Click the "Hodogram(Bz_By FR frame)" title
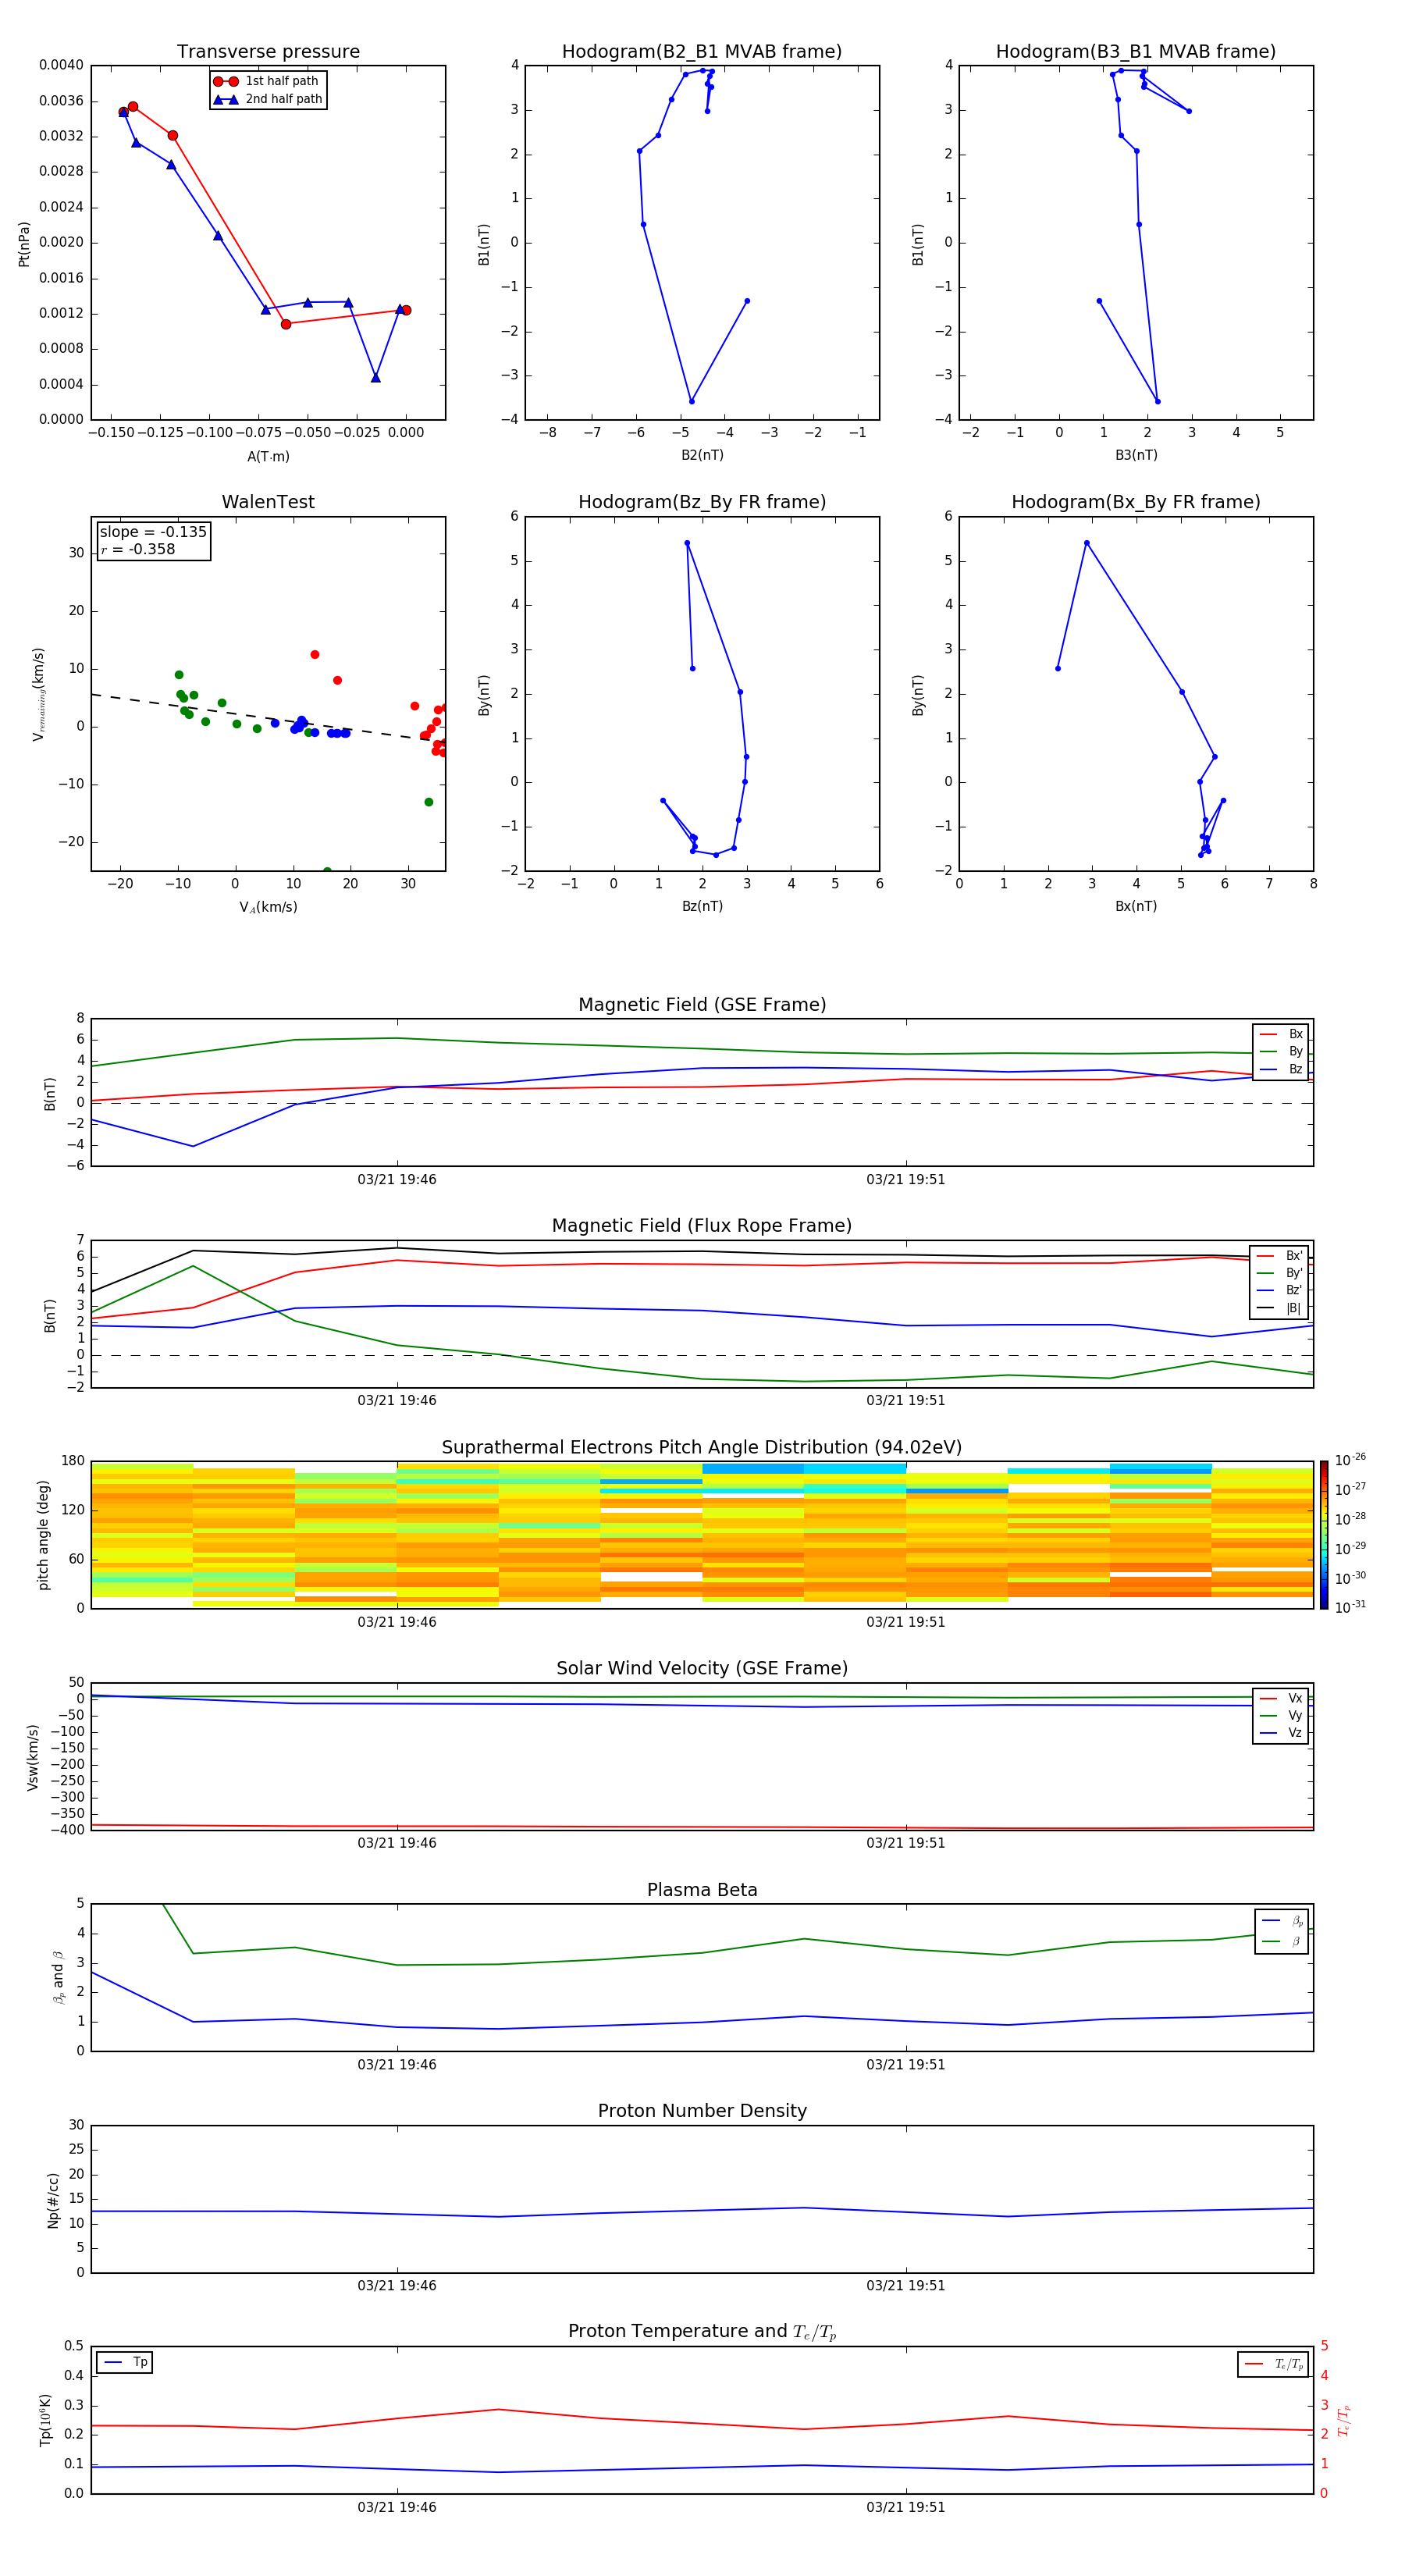This screenshot has width=1405, height=2576. [x=702, y=502]
